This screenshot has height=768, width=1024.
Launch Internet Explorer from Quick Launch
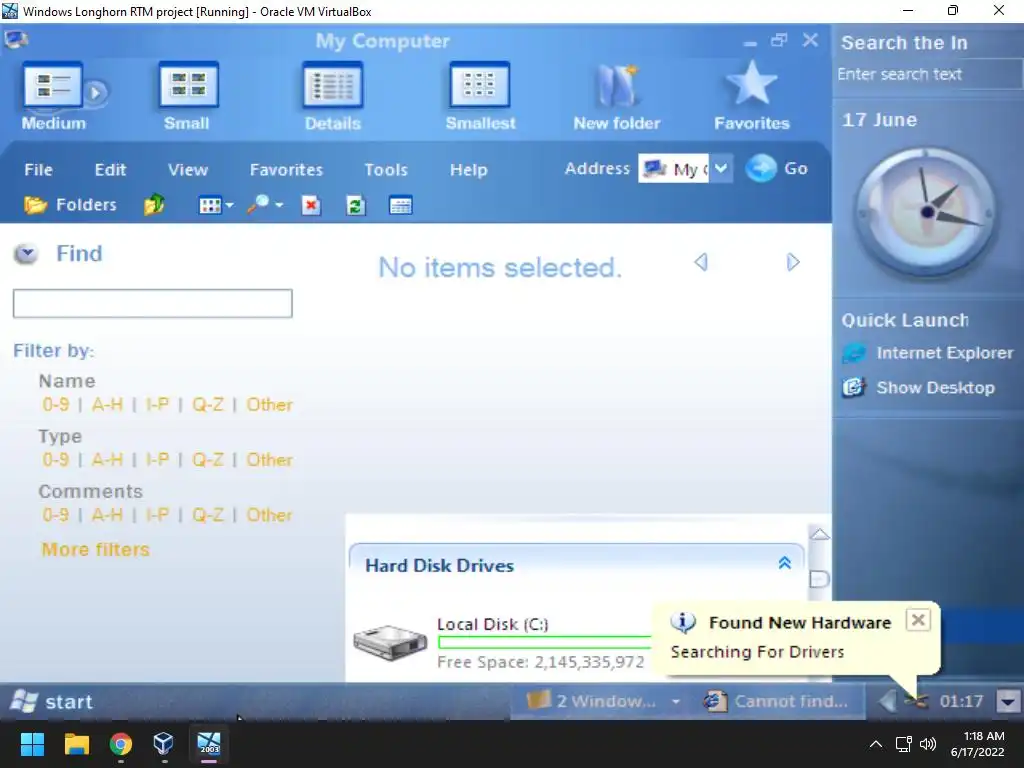[x=927, y=353]
